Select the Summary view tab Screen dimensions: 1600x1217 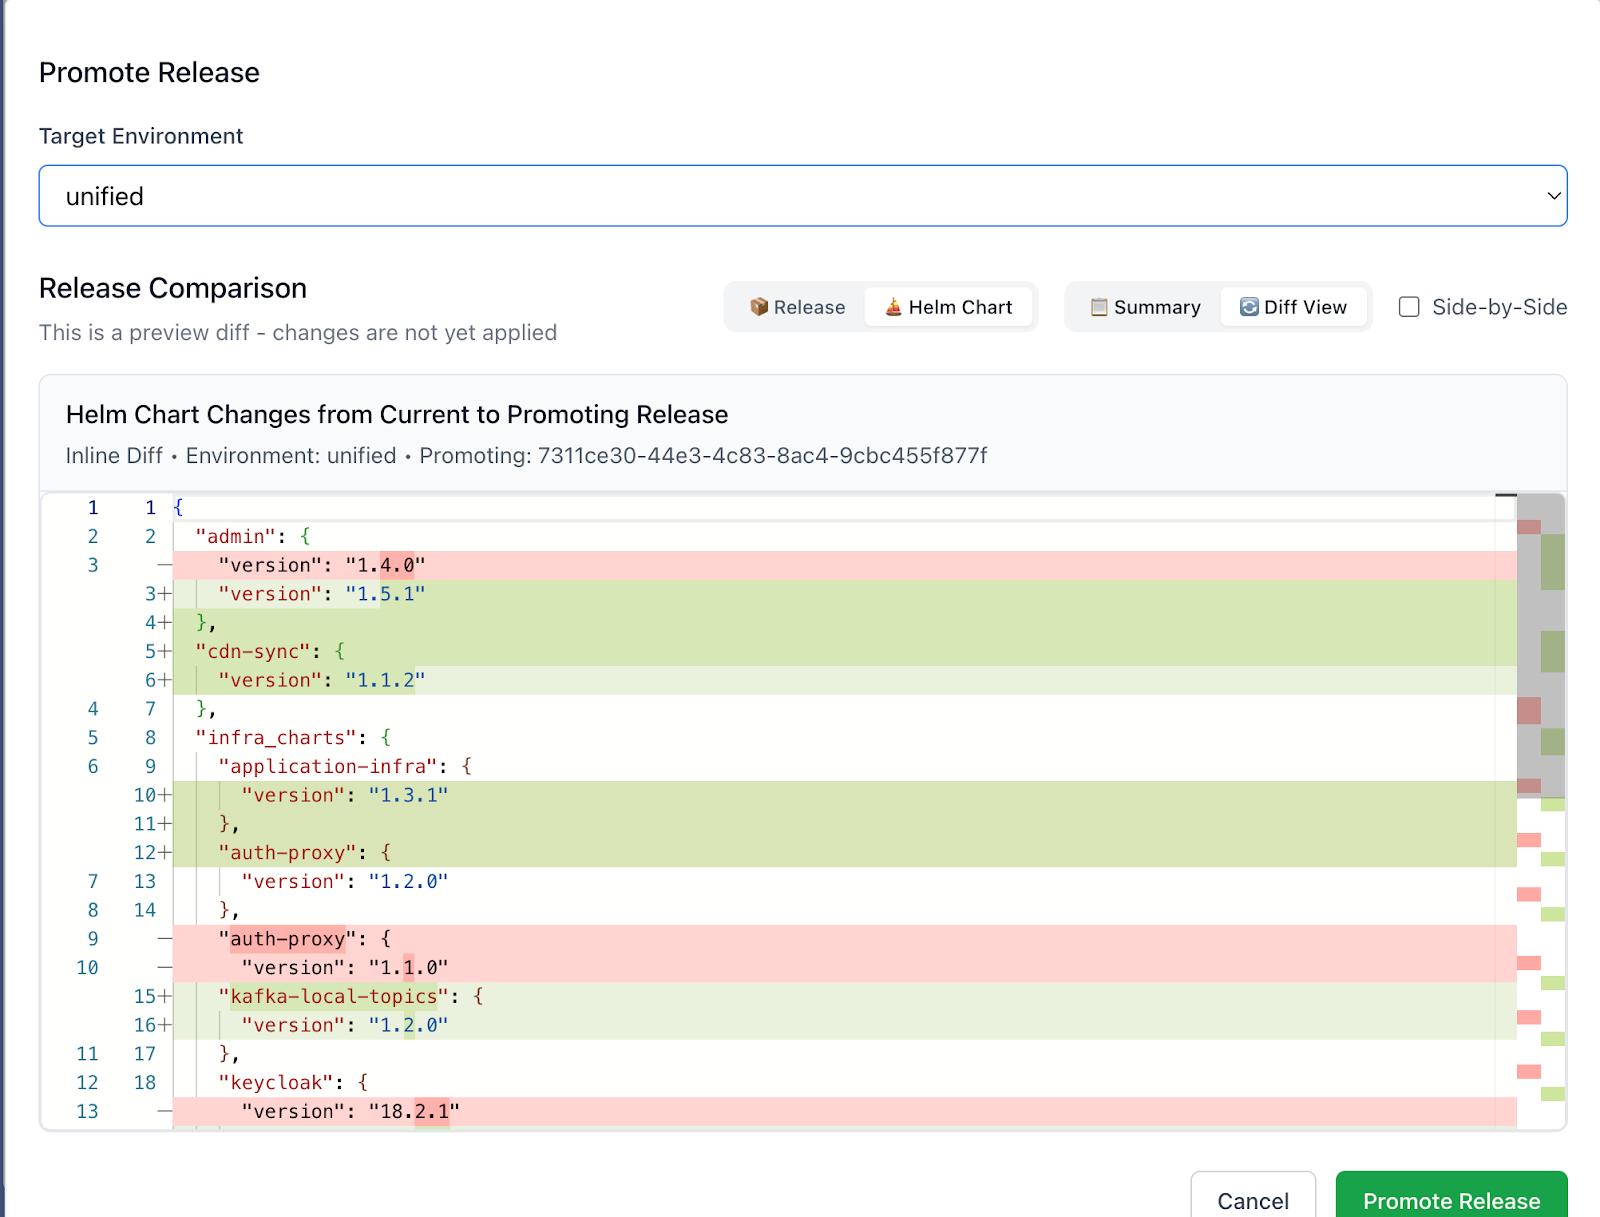pos(1145,307)
